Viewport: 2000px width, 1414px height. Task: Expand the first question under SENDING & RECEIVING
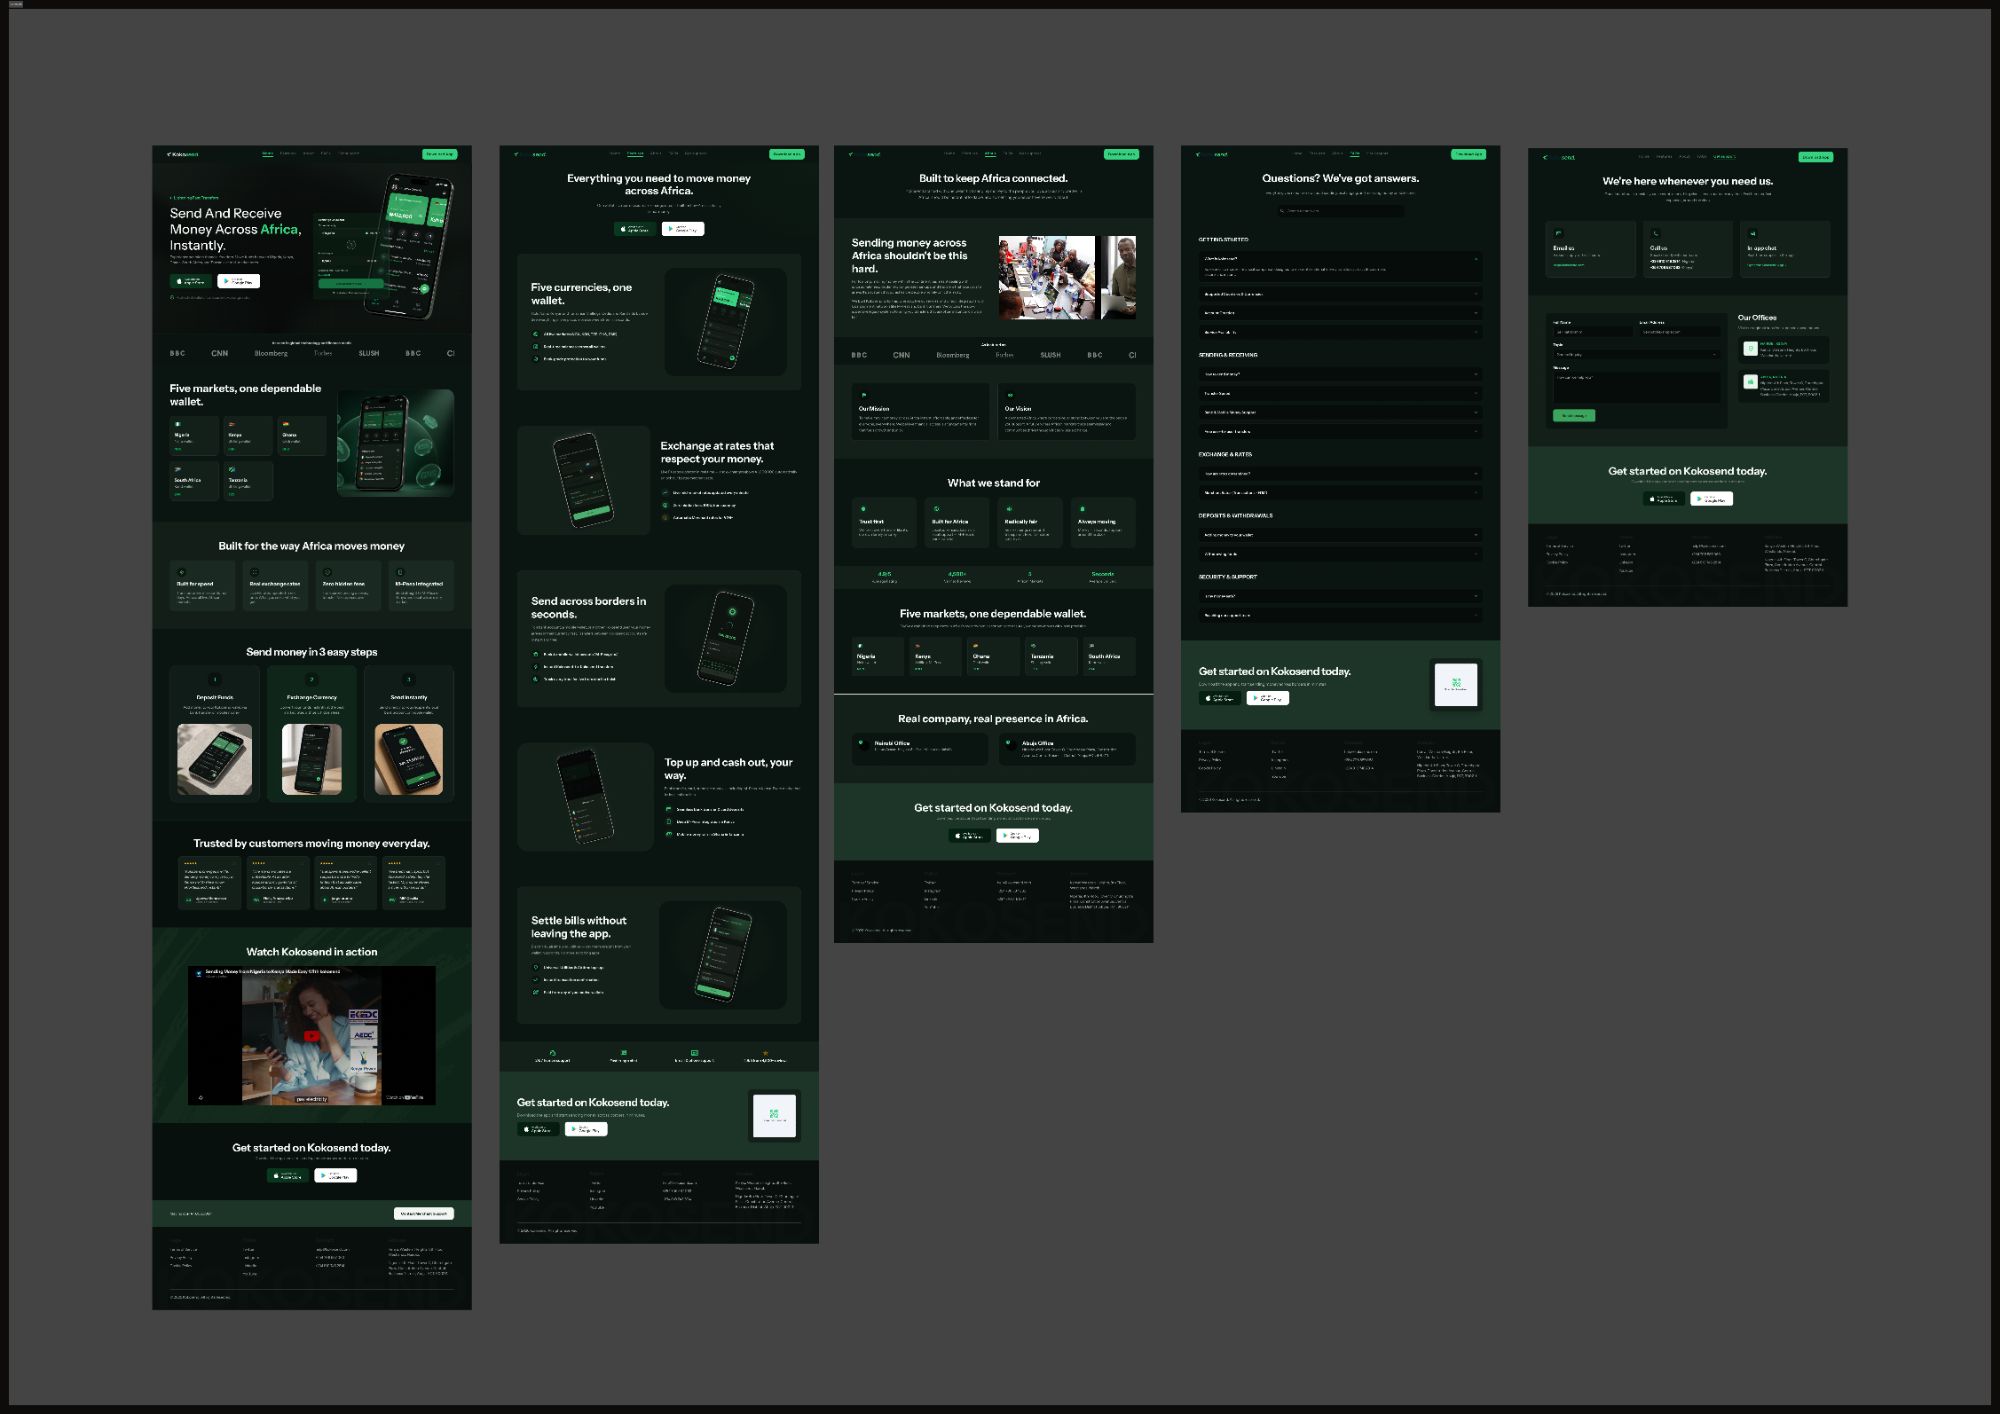(1340, 374)
